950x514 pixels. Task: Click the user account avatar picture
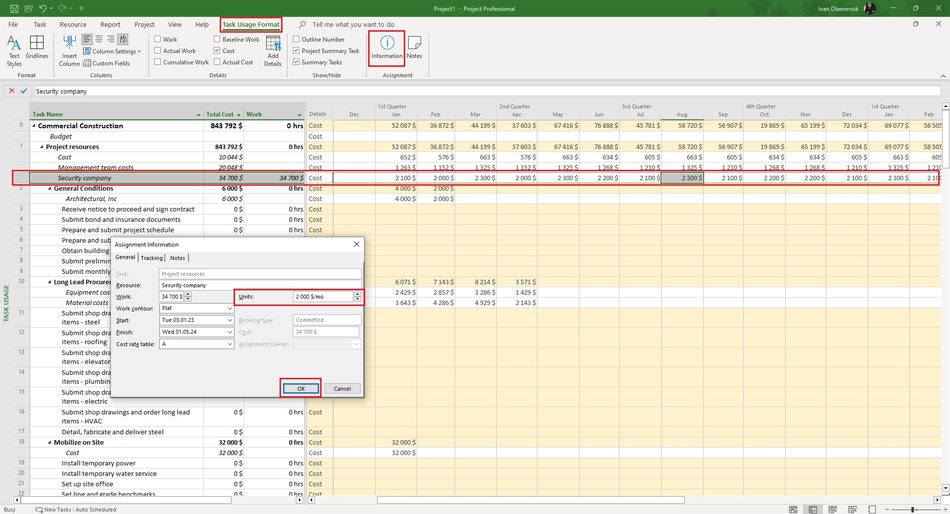(x=870, y=8)
